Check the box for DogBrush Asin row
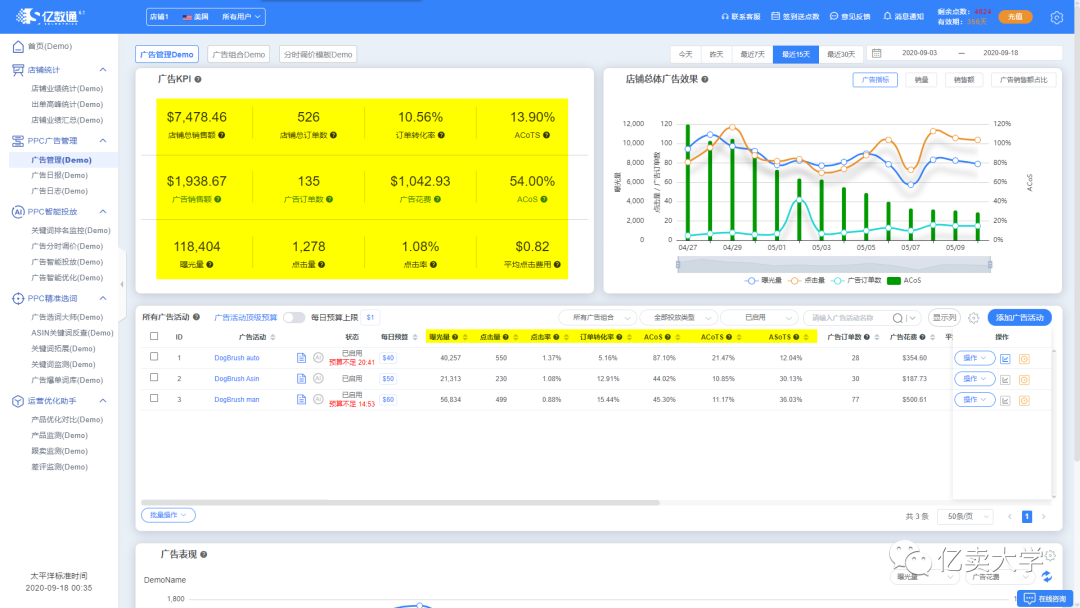 (154, 378)
